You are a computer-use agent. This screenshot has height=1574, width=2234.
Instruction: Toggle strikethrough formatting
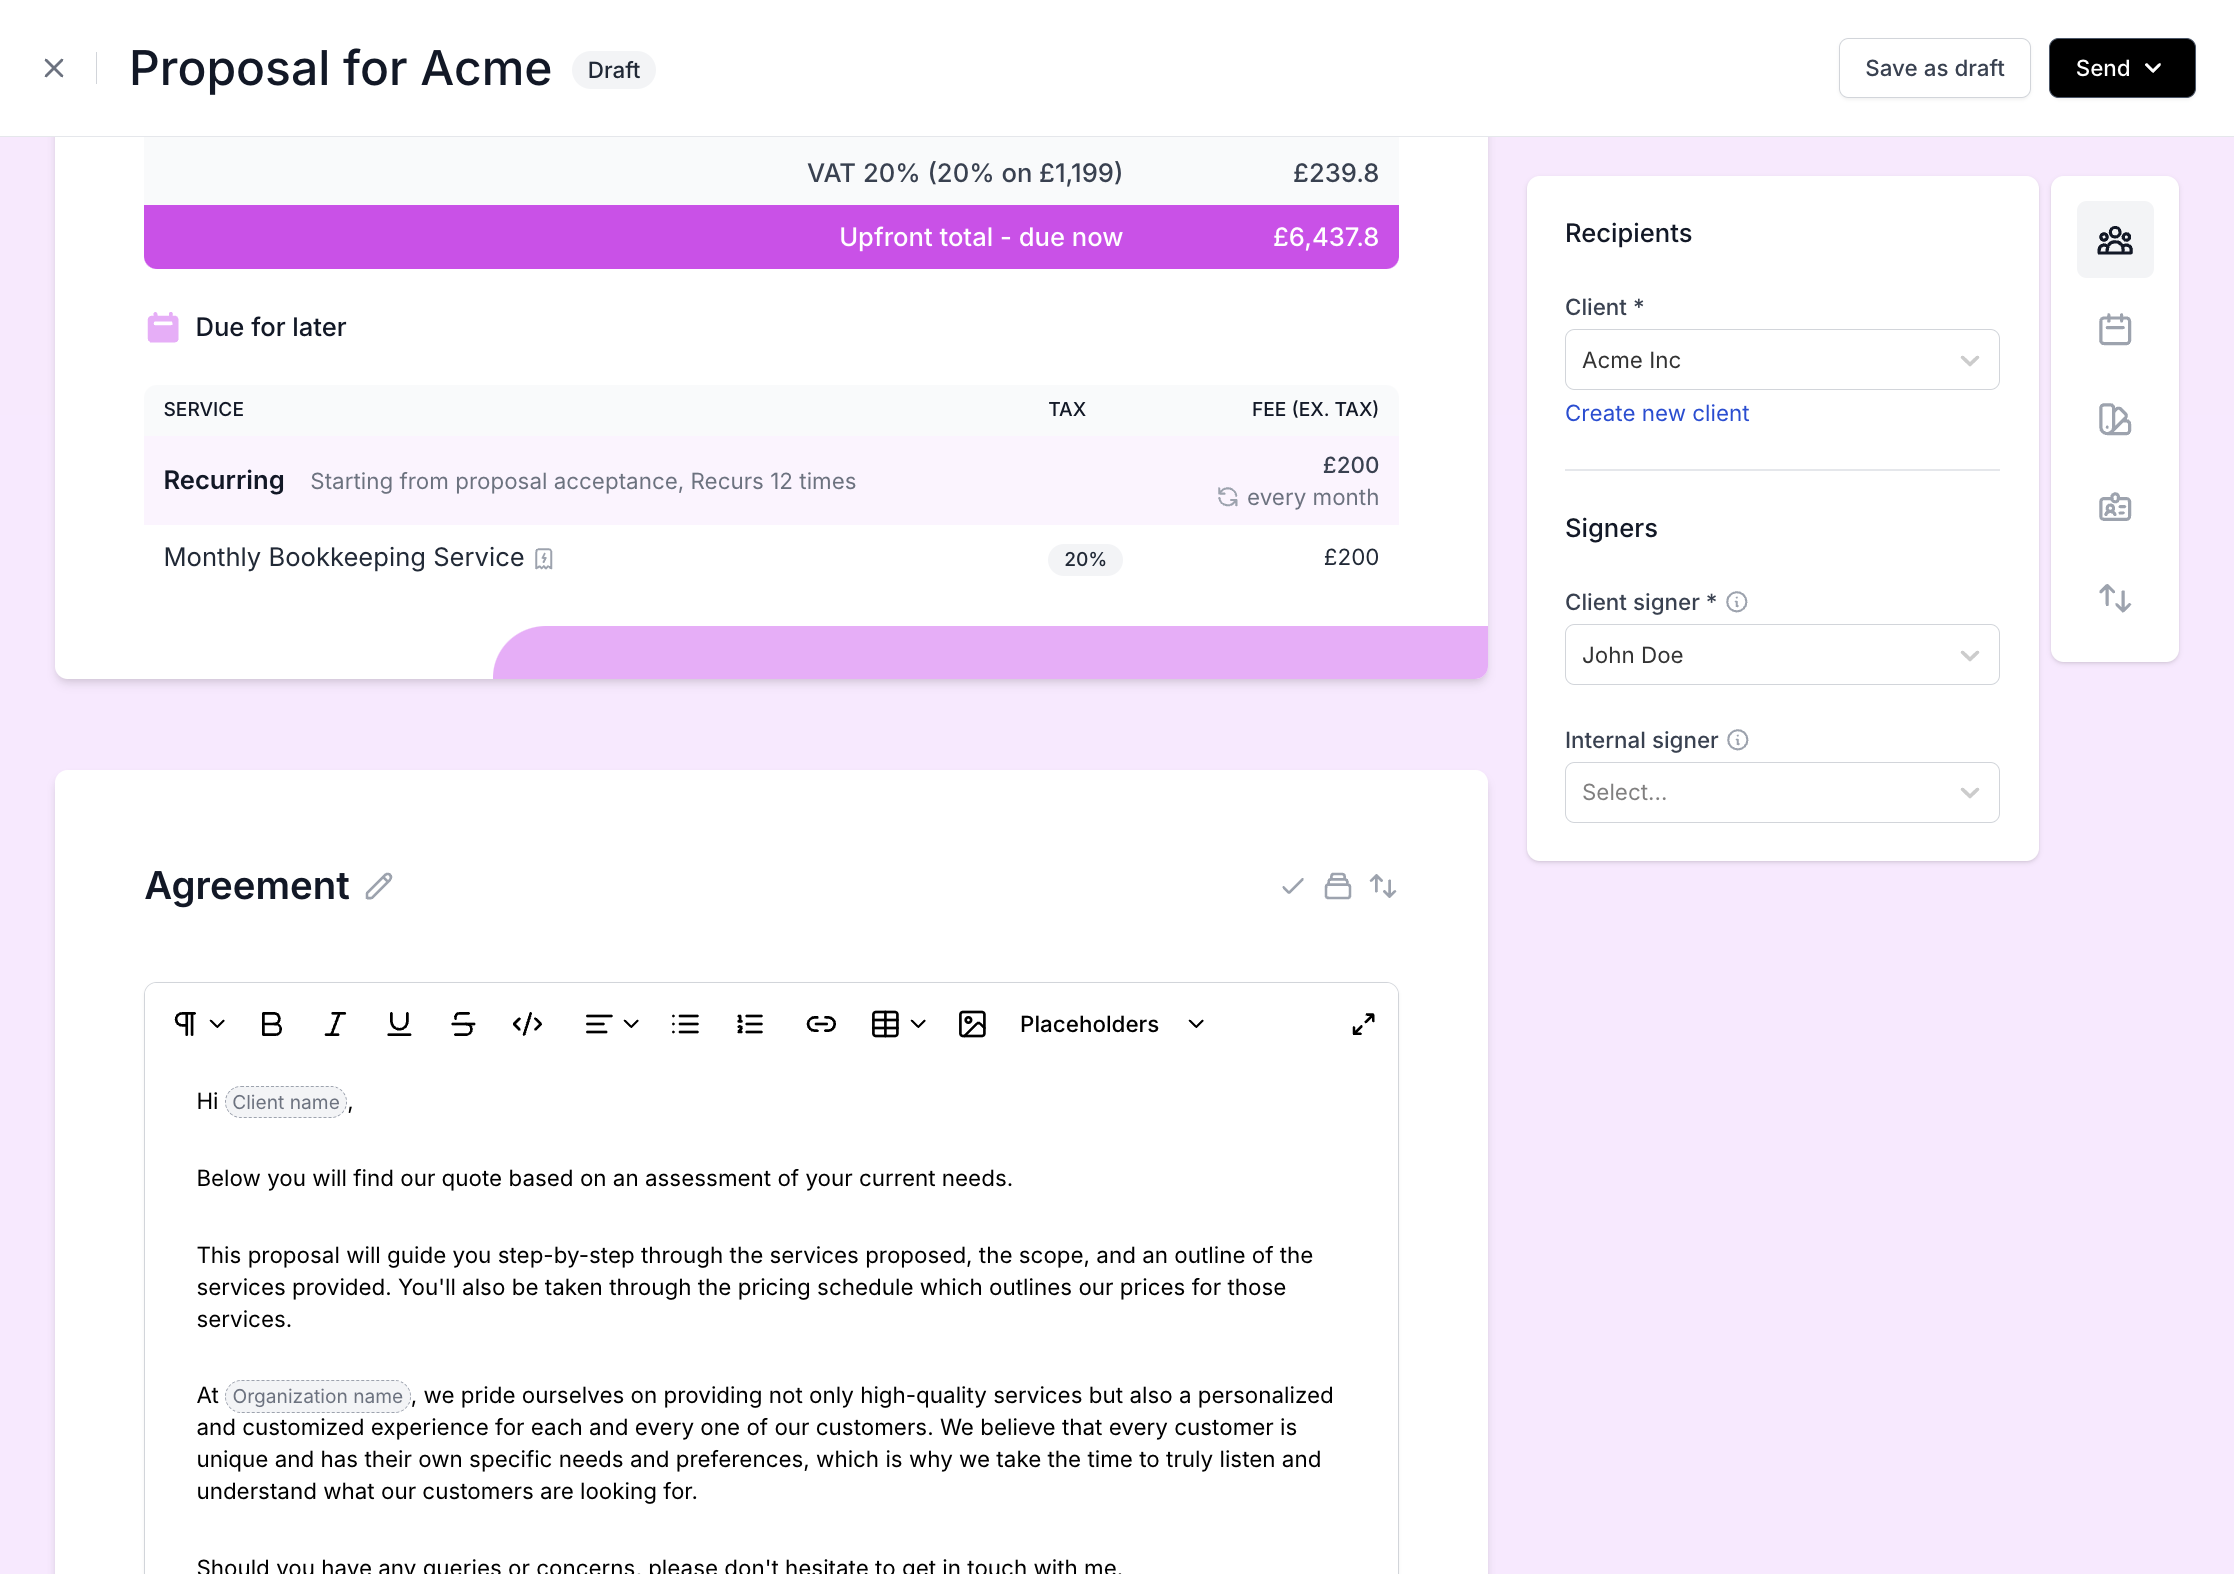pos(463,1024)
